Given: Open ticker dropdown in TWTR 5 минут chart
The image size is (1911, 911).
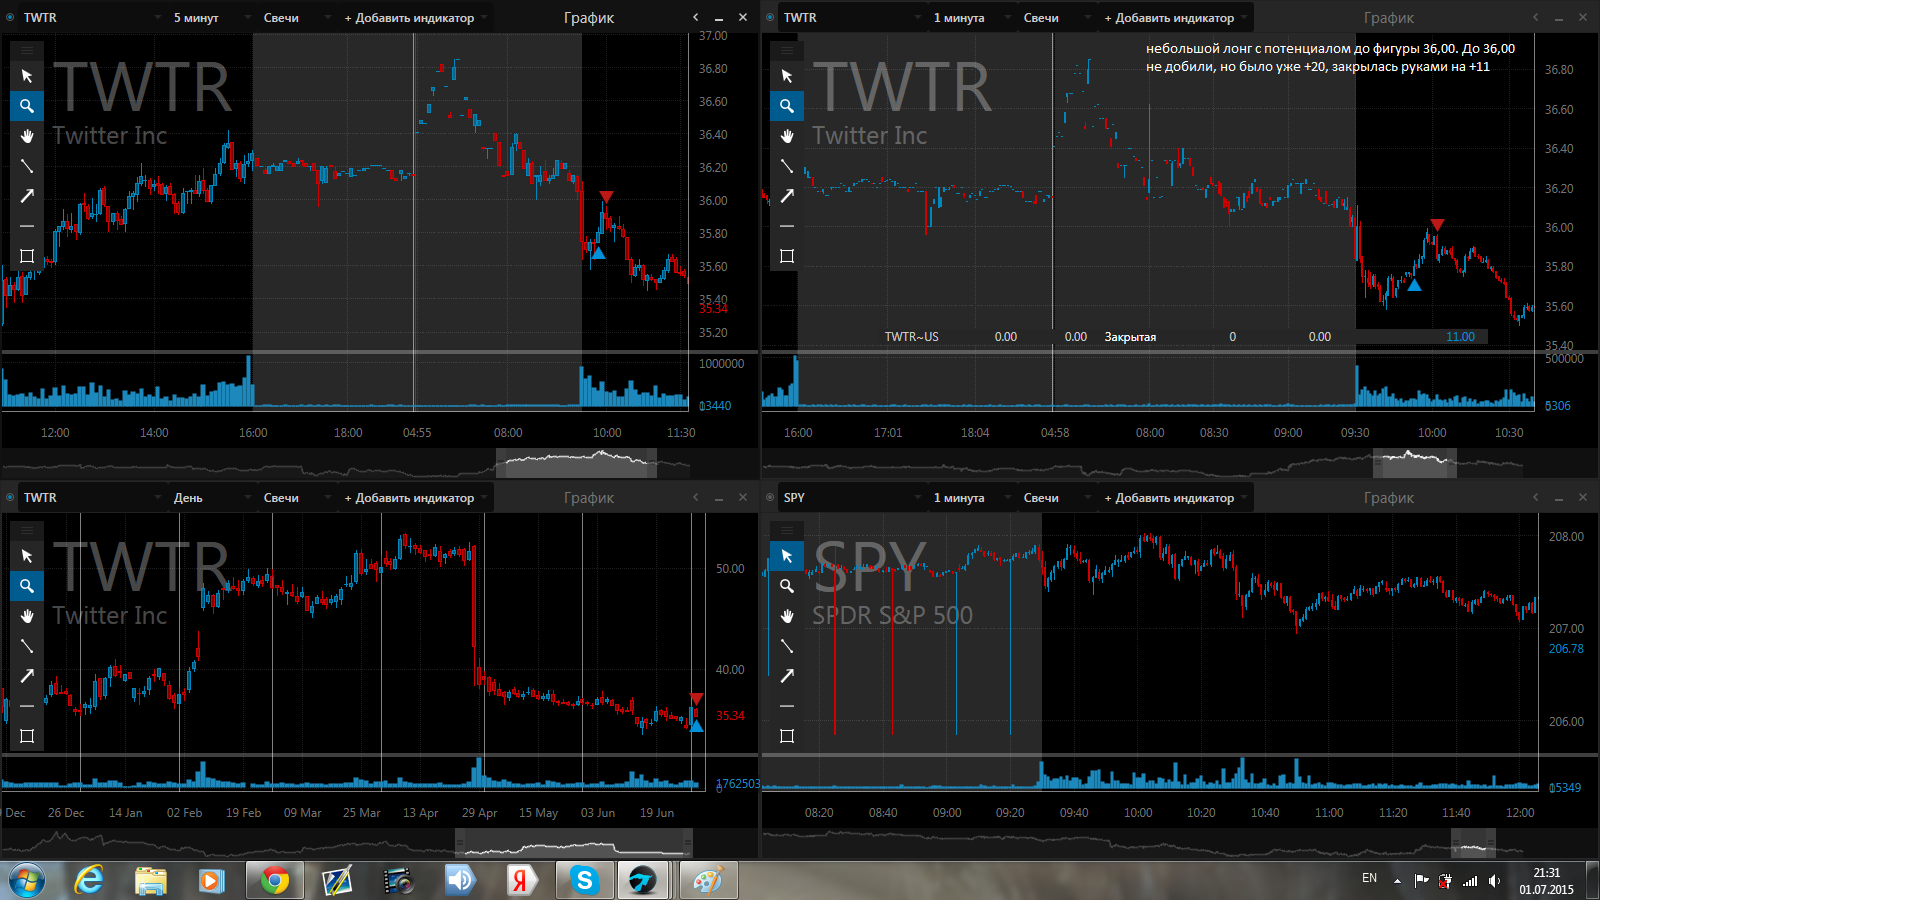Looking at the screenshot, I should (92, 18).
